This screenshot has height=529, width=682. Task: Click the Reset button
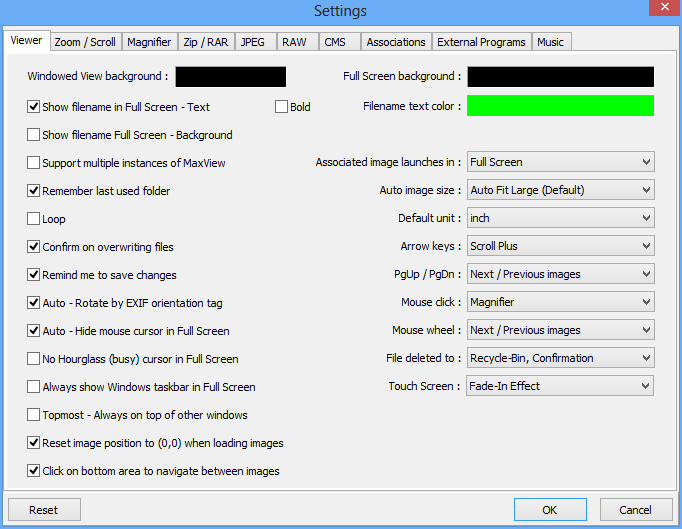pyautogui.click(x=44, y=510)
